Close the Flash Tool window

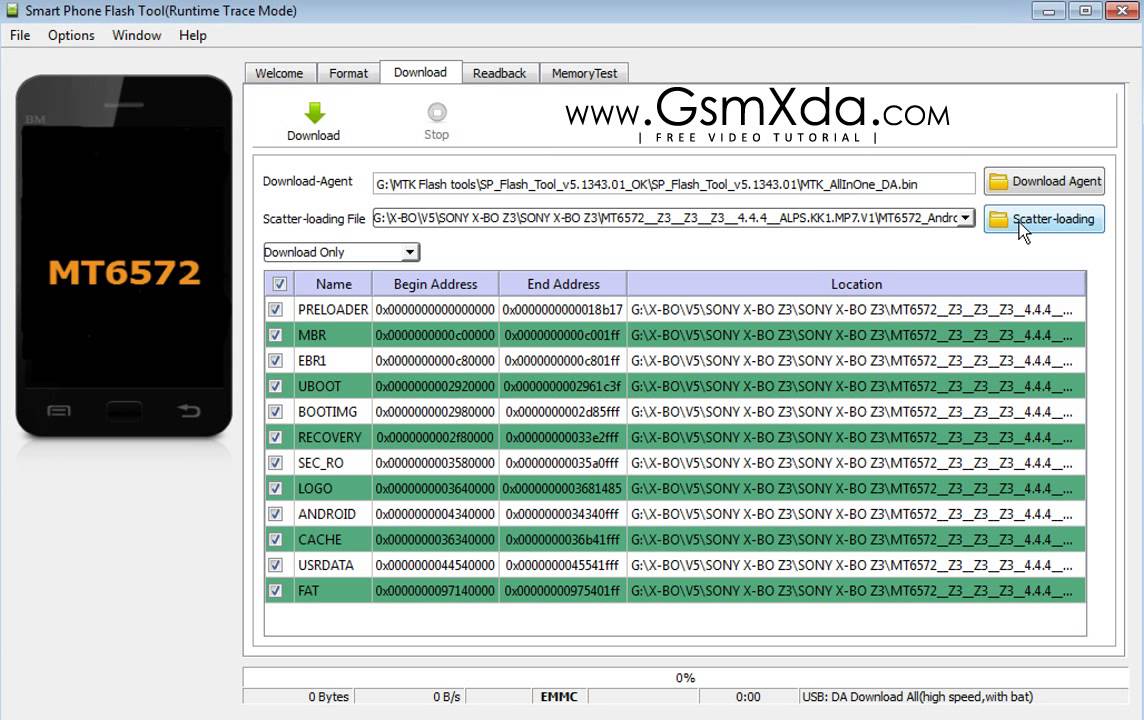pyautogui.click(x=1121, y=11)
